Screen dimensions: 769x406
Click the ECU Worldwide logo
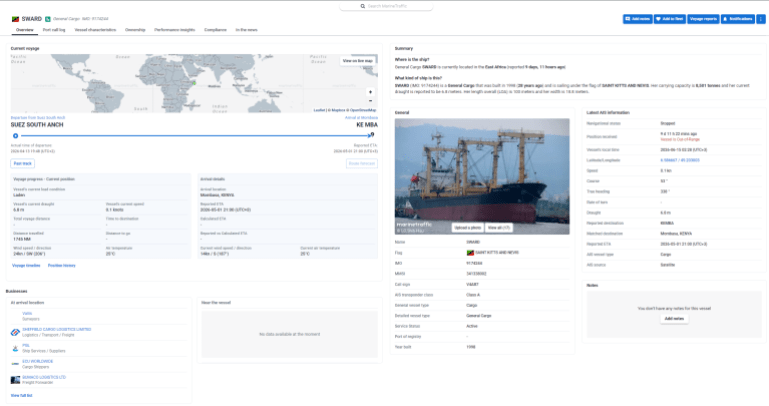15,364
